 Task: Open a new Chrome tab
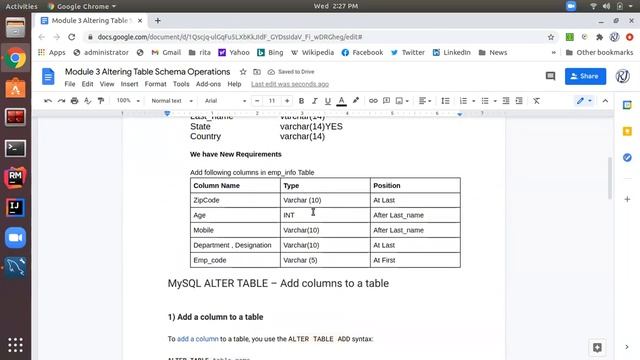(x=158, y=20)
